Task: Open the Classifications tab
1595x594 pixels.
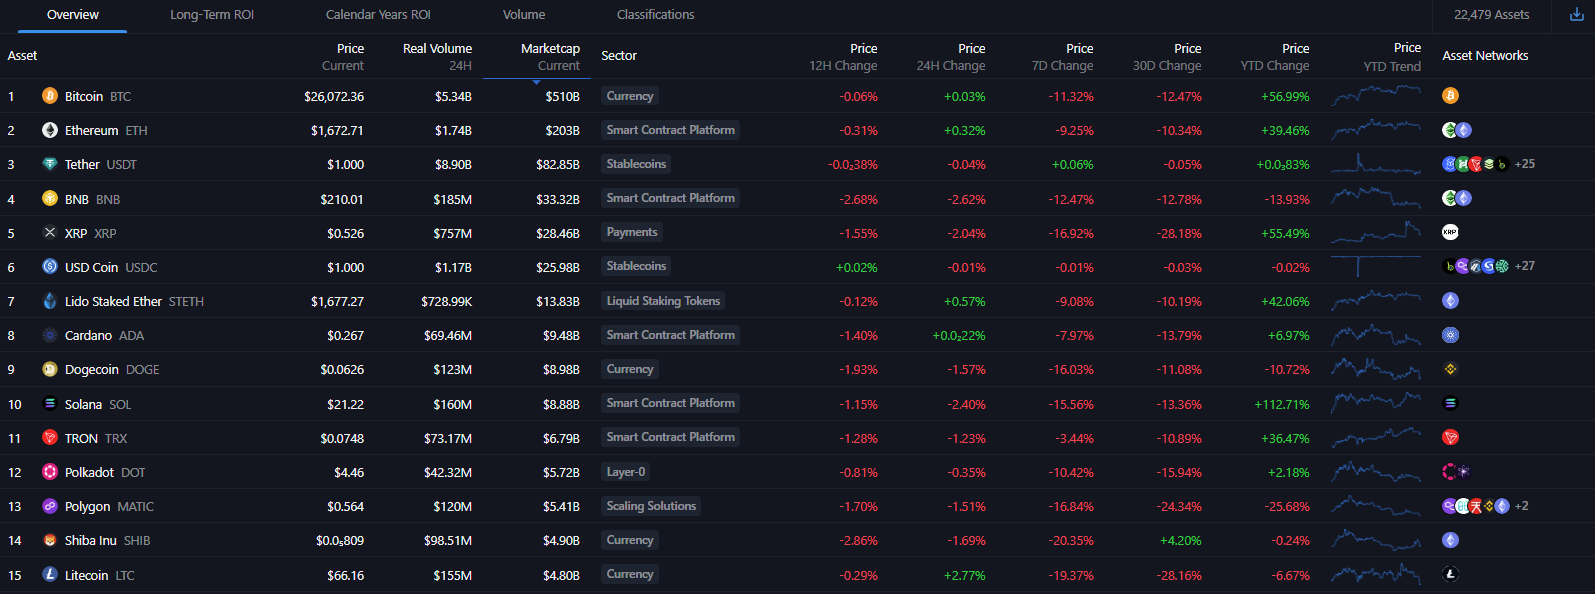Action: [x=655, y=15]
